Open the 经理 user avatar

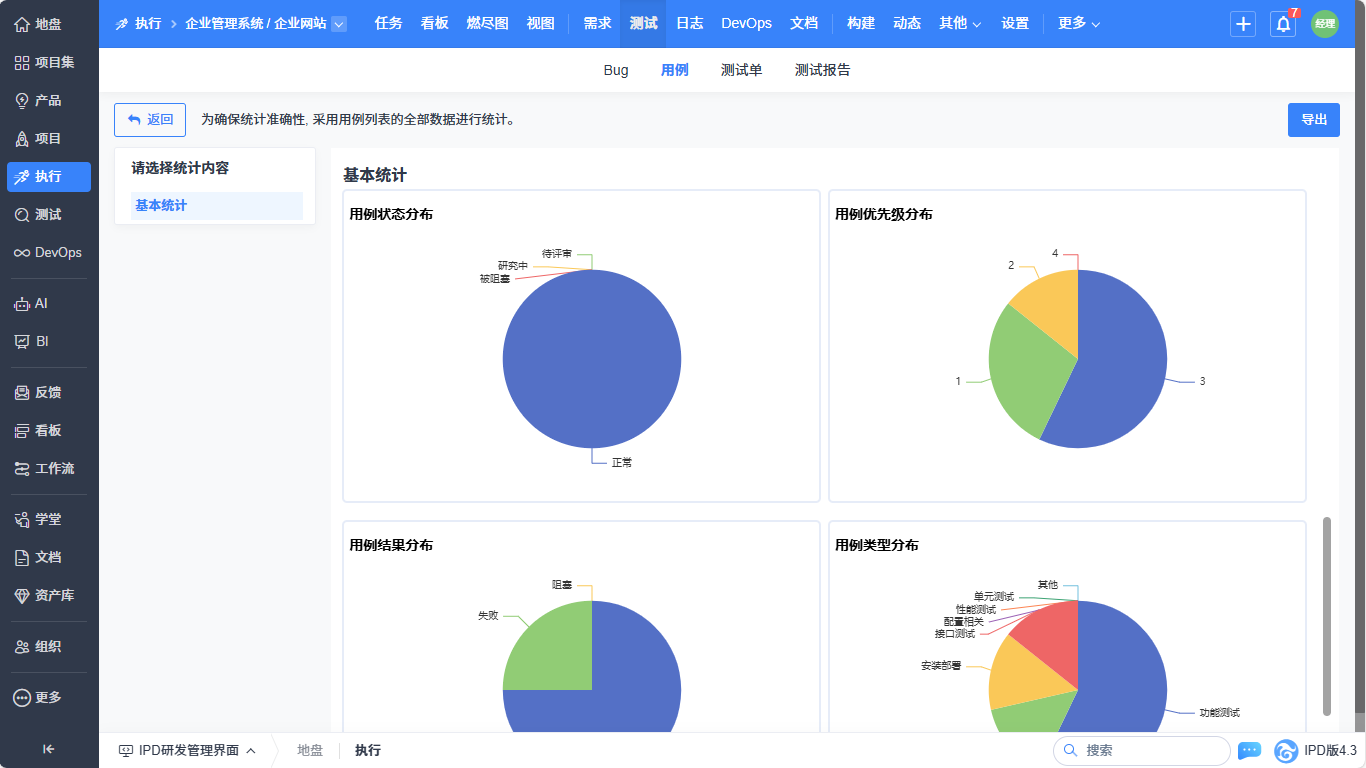[x=1325, y=24]
